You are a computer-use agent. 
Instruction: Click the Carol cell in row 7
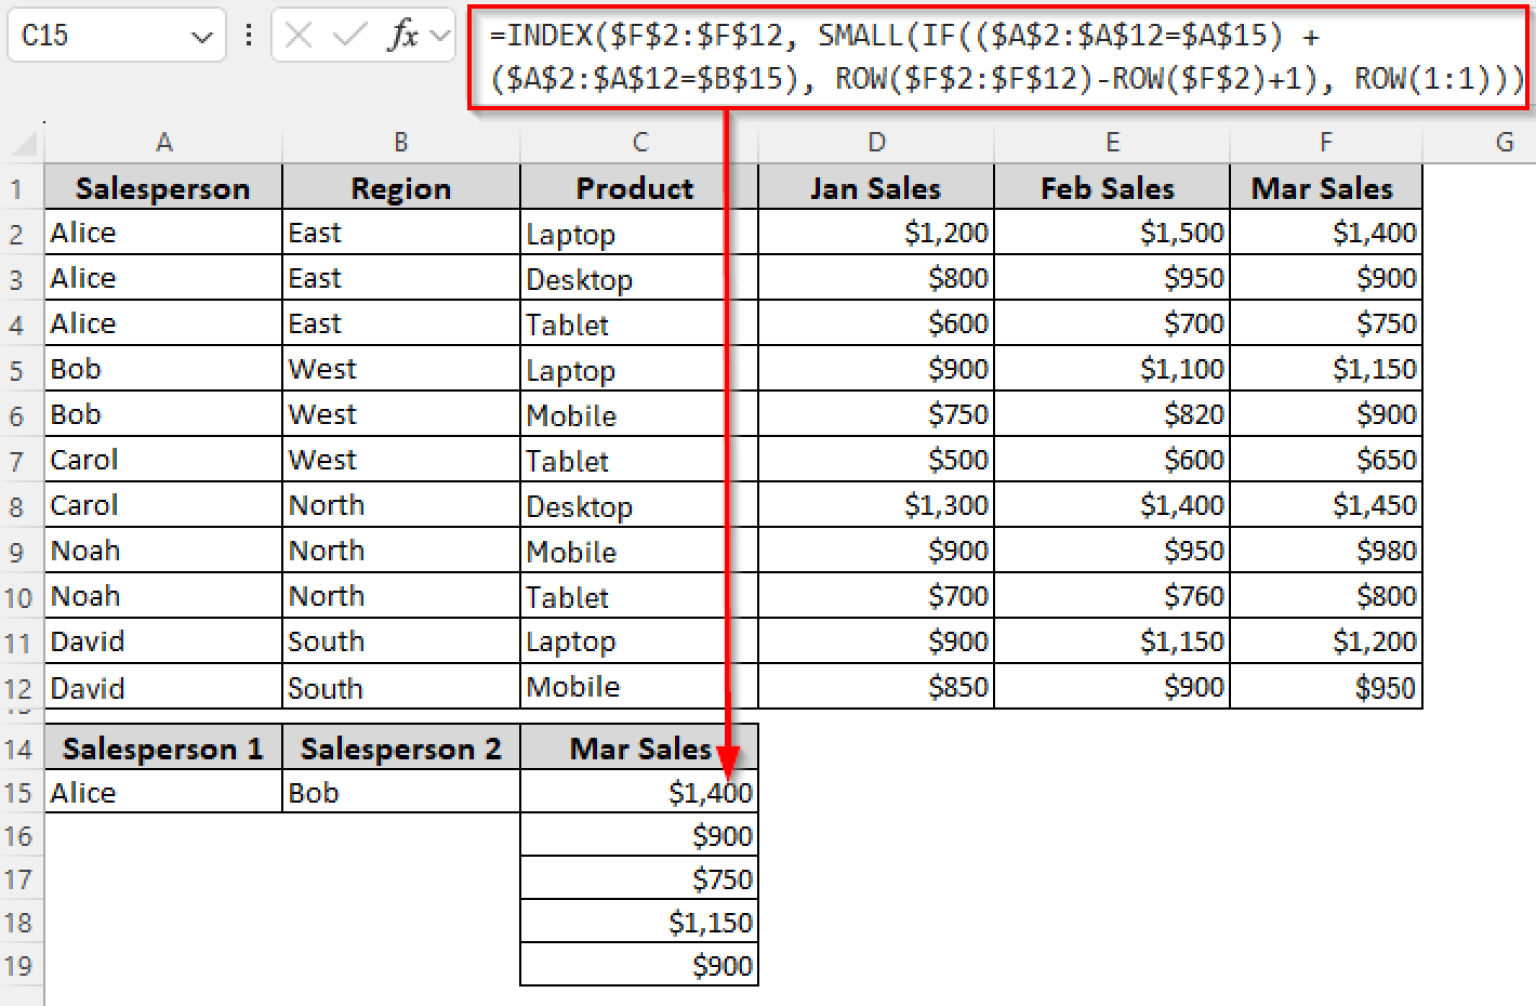[x=163, y=459]
